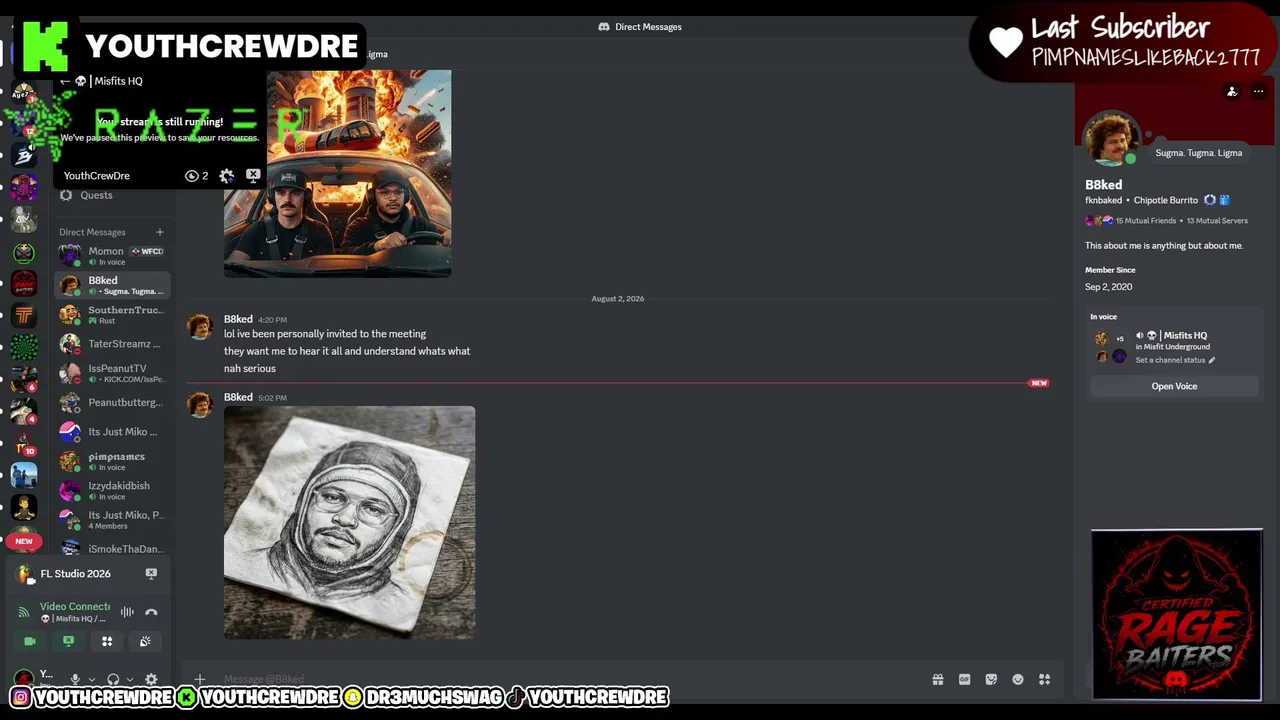Image resolution: width=1280 pixels, height=720 pixels.
Task: Open the red T server icon
Action: click(x=24, y=316)
